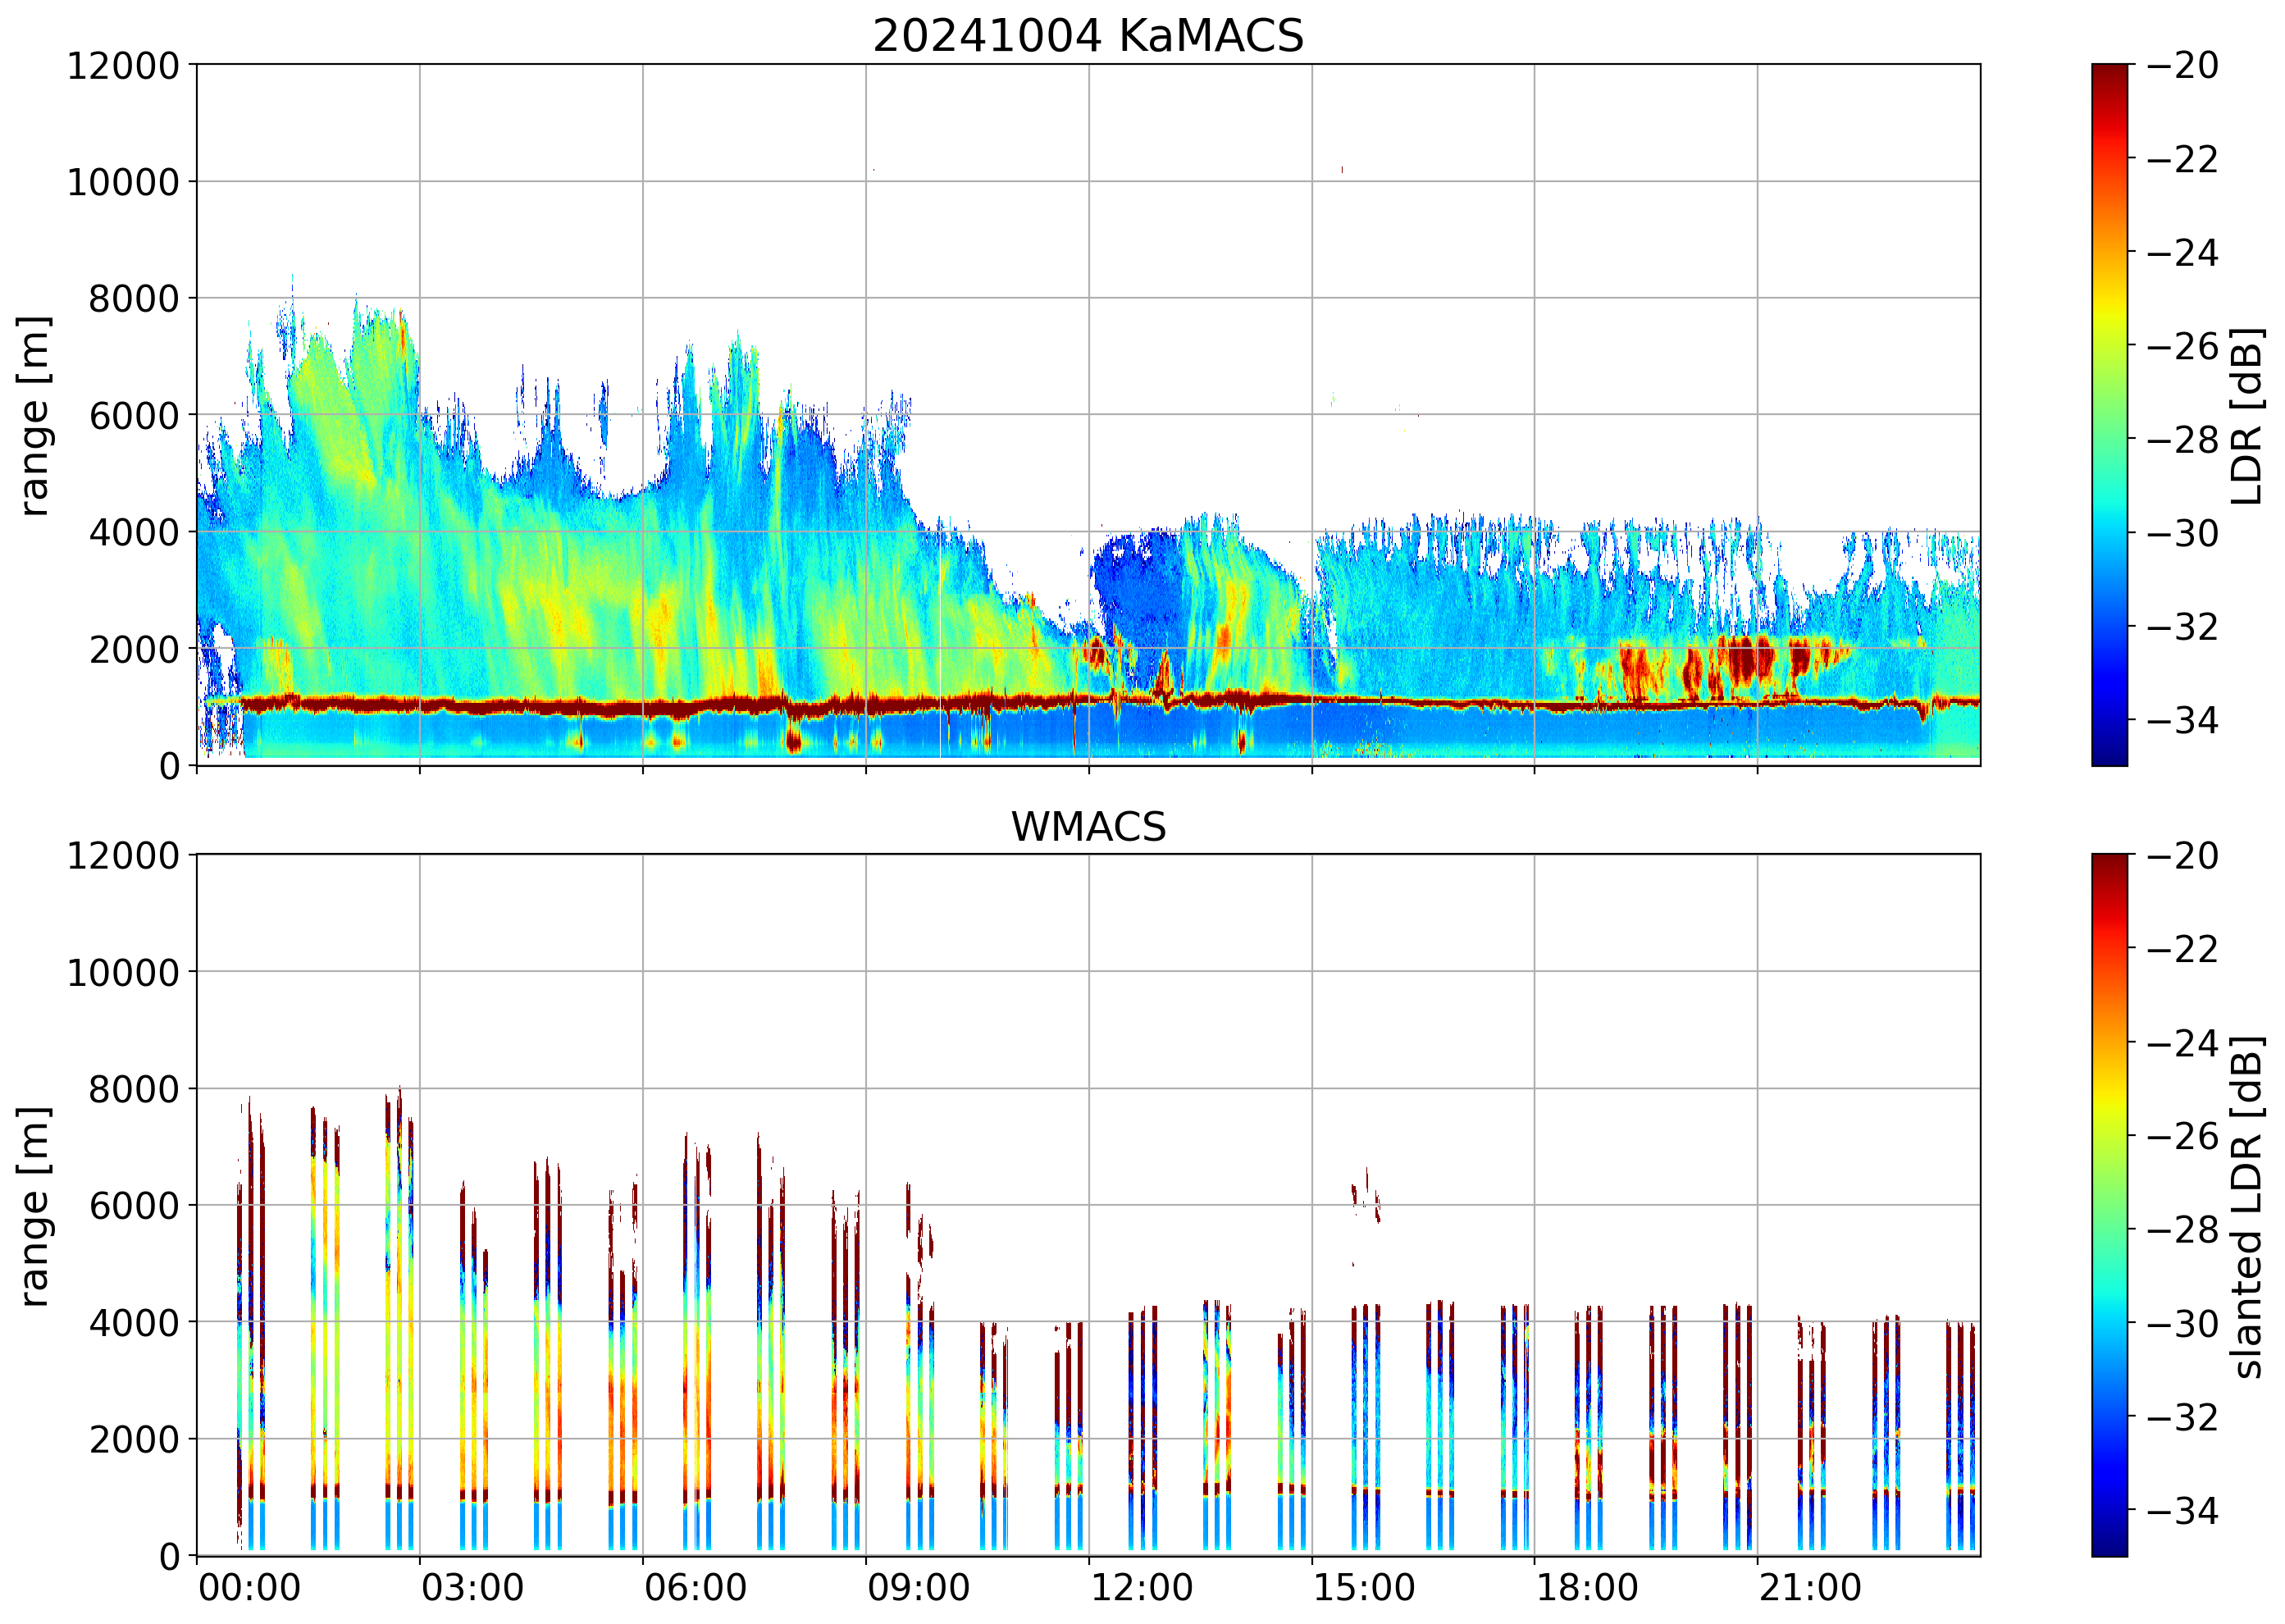Click the bottom plot 'range [m]' label

(x=35, y=1206)
